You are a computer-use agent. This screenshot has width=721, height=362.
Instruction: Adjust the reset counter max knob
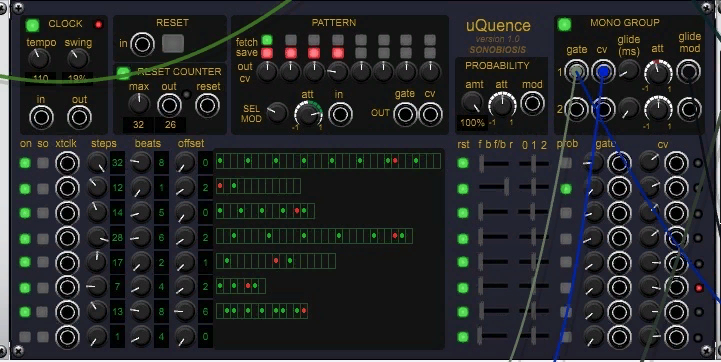click(139, 104)
